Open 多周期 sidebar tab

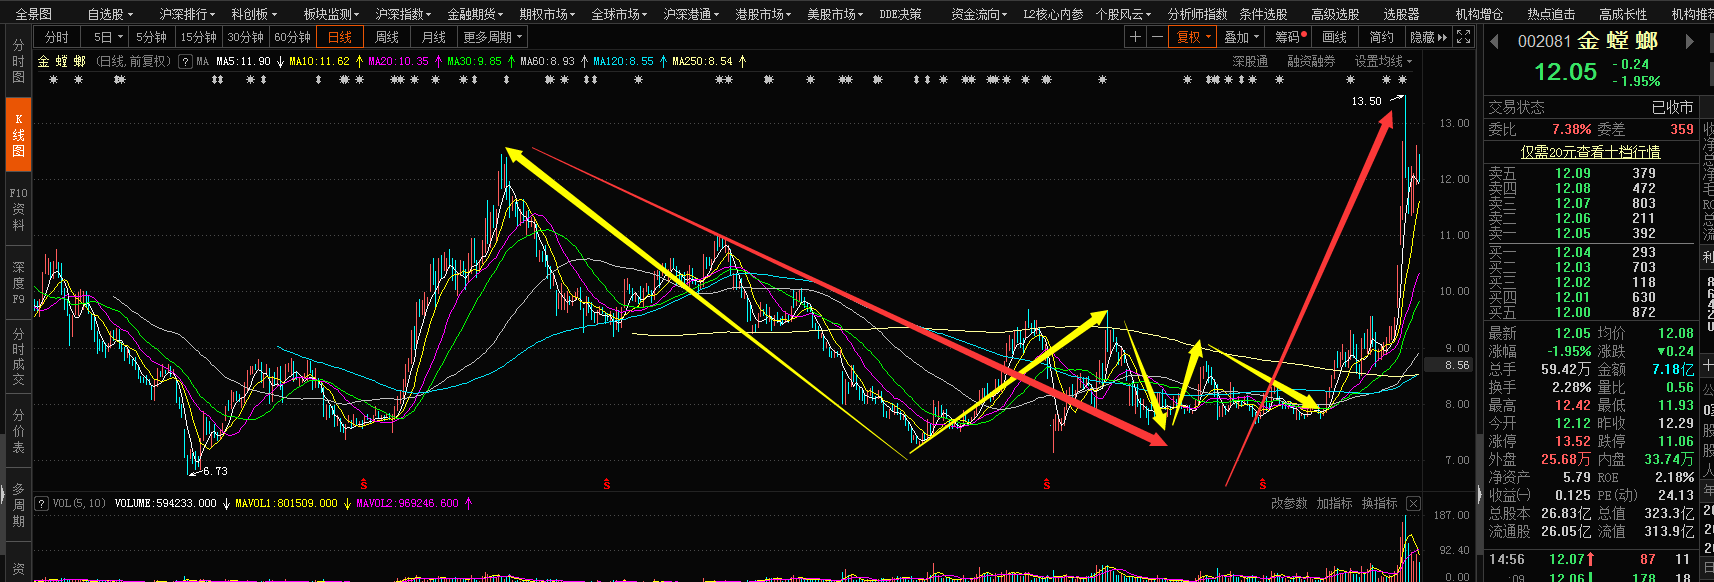click(18, 505)
